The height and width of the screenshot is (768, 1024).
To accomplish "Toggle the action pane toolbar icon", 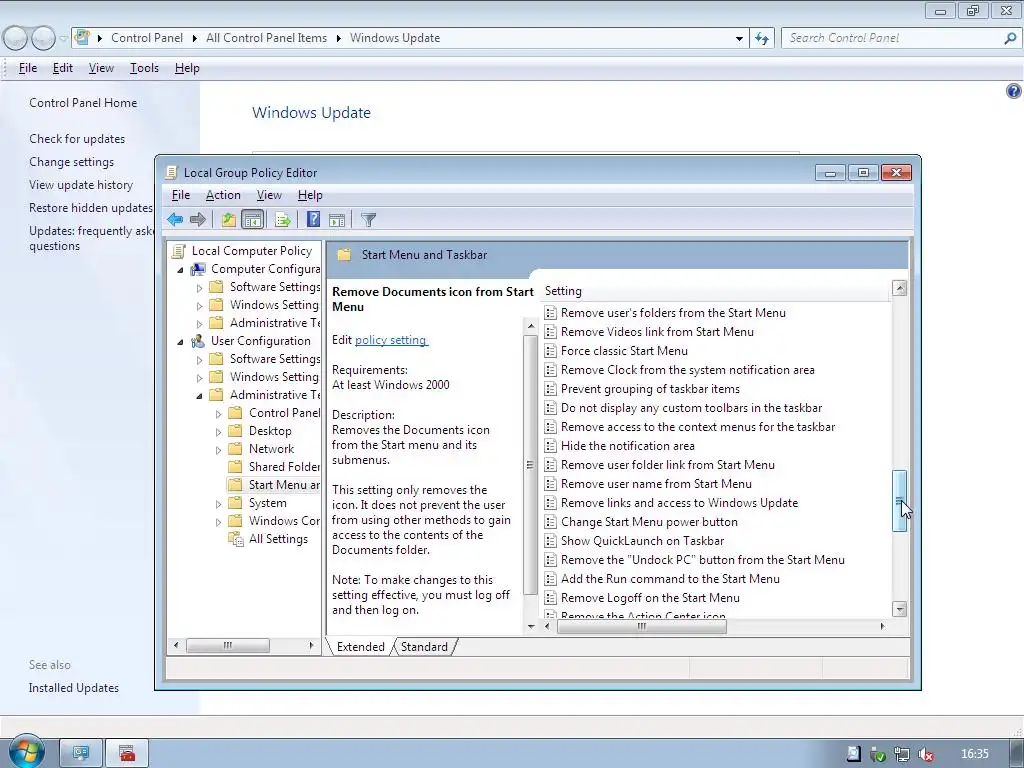I will click(x=337, y=219).
